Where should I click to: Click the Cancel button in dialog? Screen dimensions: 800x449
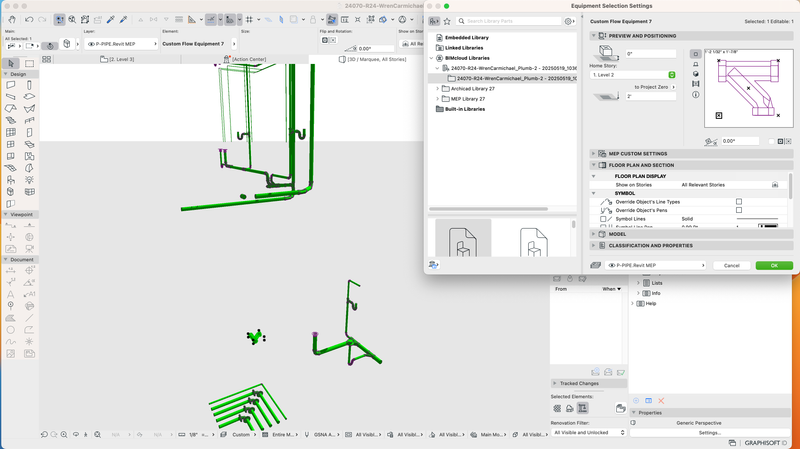point(731,265)
